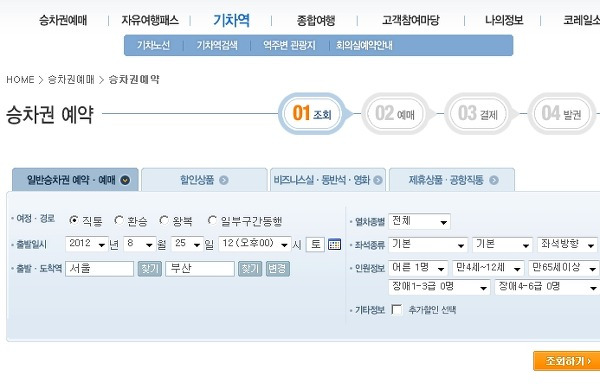The image size is (600, 388).
Task: Click the arrow icon on 제휴상품·공항직통 tab
Action: tap(494, 180)
